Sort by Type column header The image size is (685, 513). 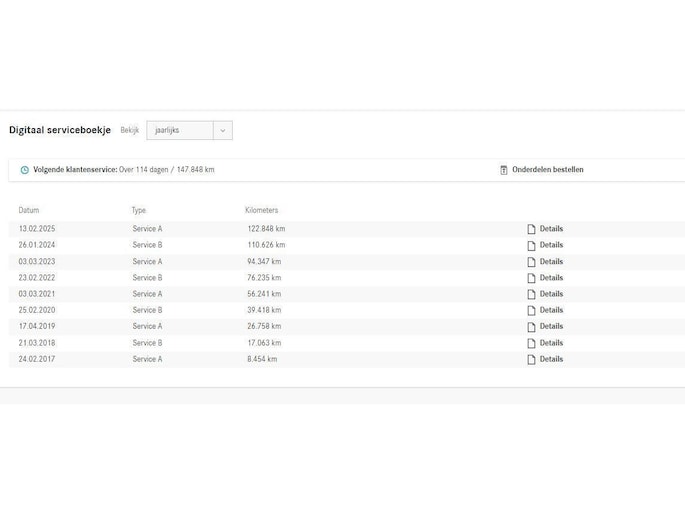point(139,210)
